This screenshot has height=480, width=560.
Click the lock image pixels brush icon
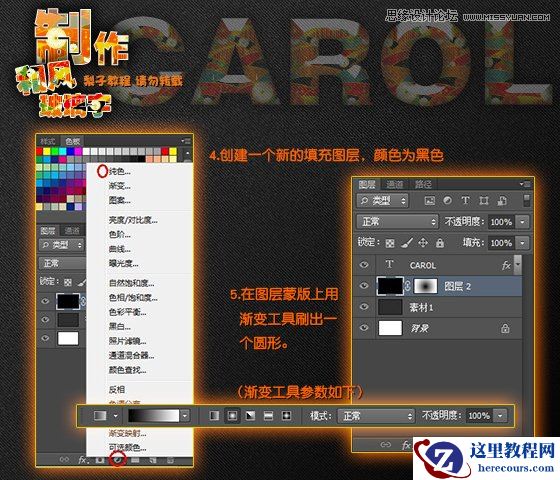point(407,243)
